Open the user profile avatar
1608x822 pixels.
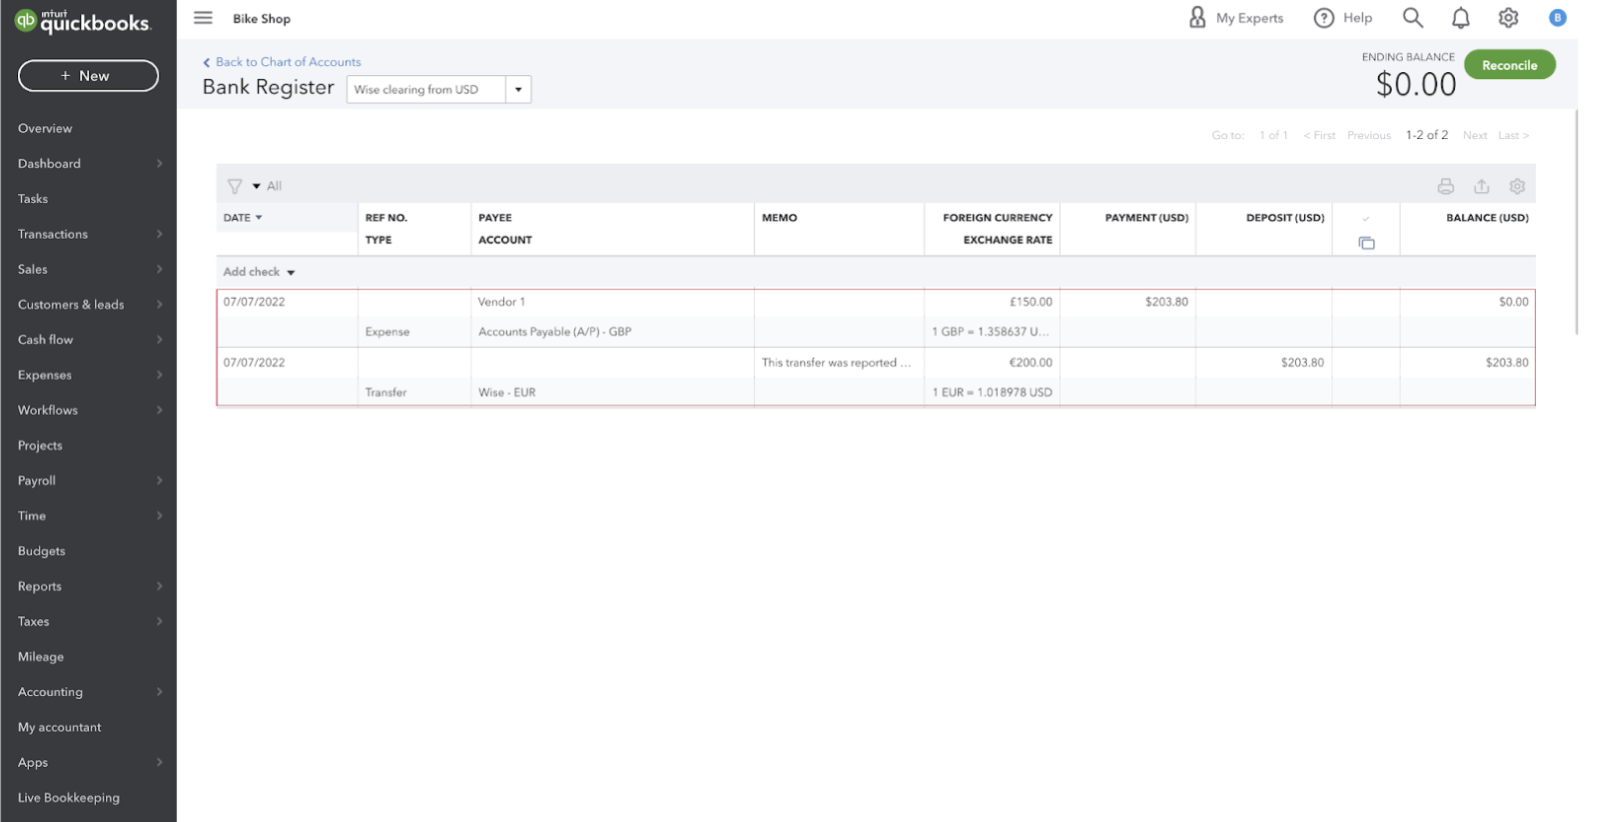[x=1557, y=18]
